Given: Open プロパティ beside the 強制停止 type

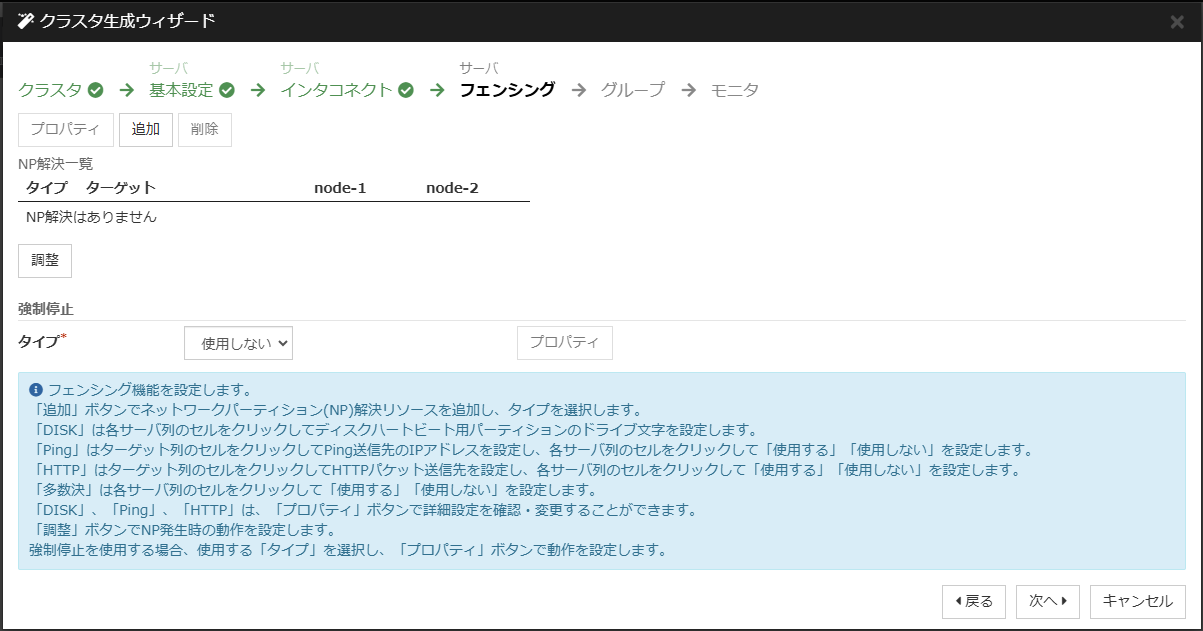Looking at the screenshot, I should point(564,343).
